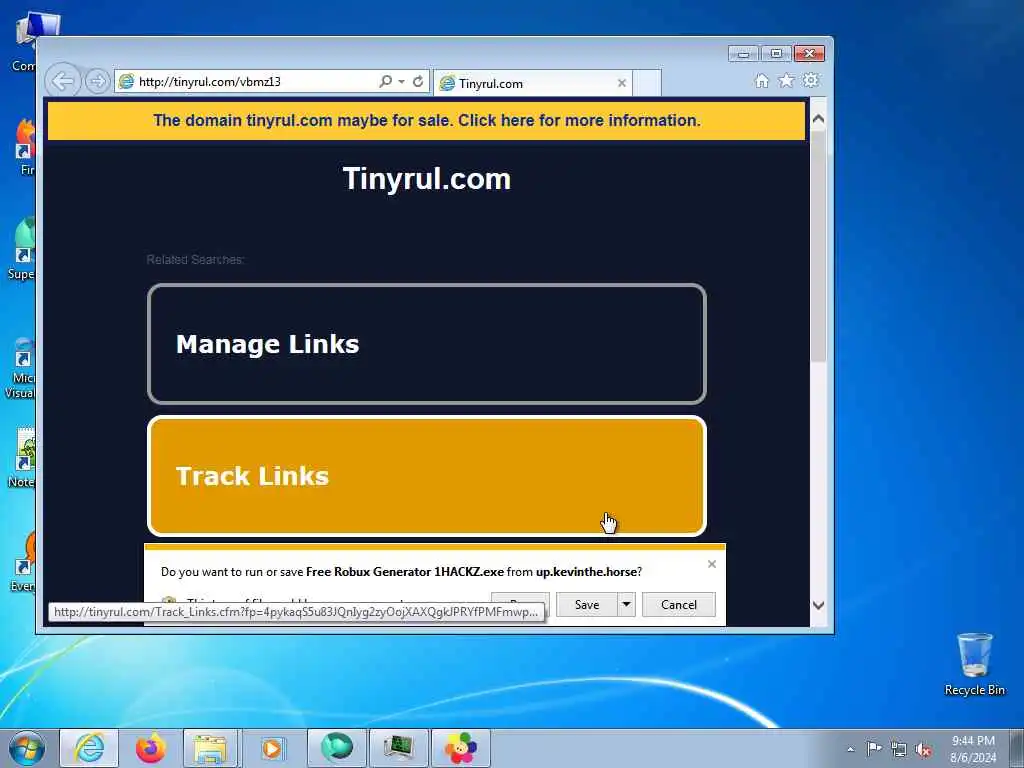Image resolution: width=1024 pixels, height=768 pixels.
Task: Go back with the browser Back arrow
Action: 63,82
